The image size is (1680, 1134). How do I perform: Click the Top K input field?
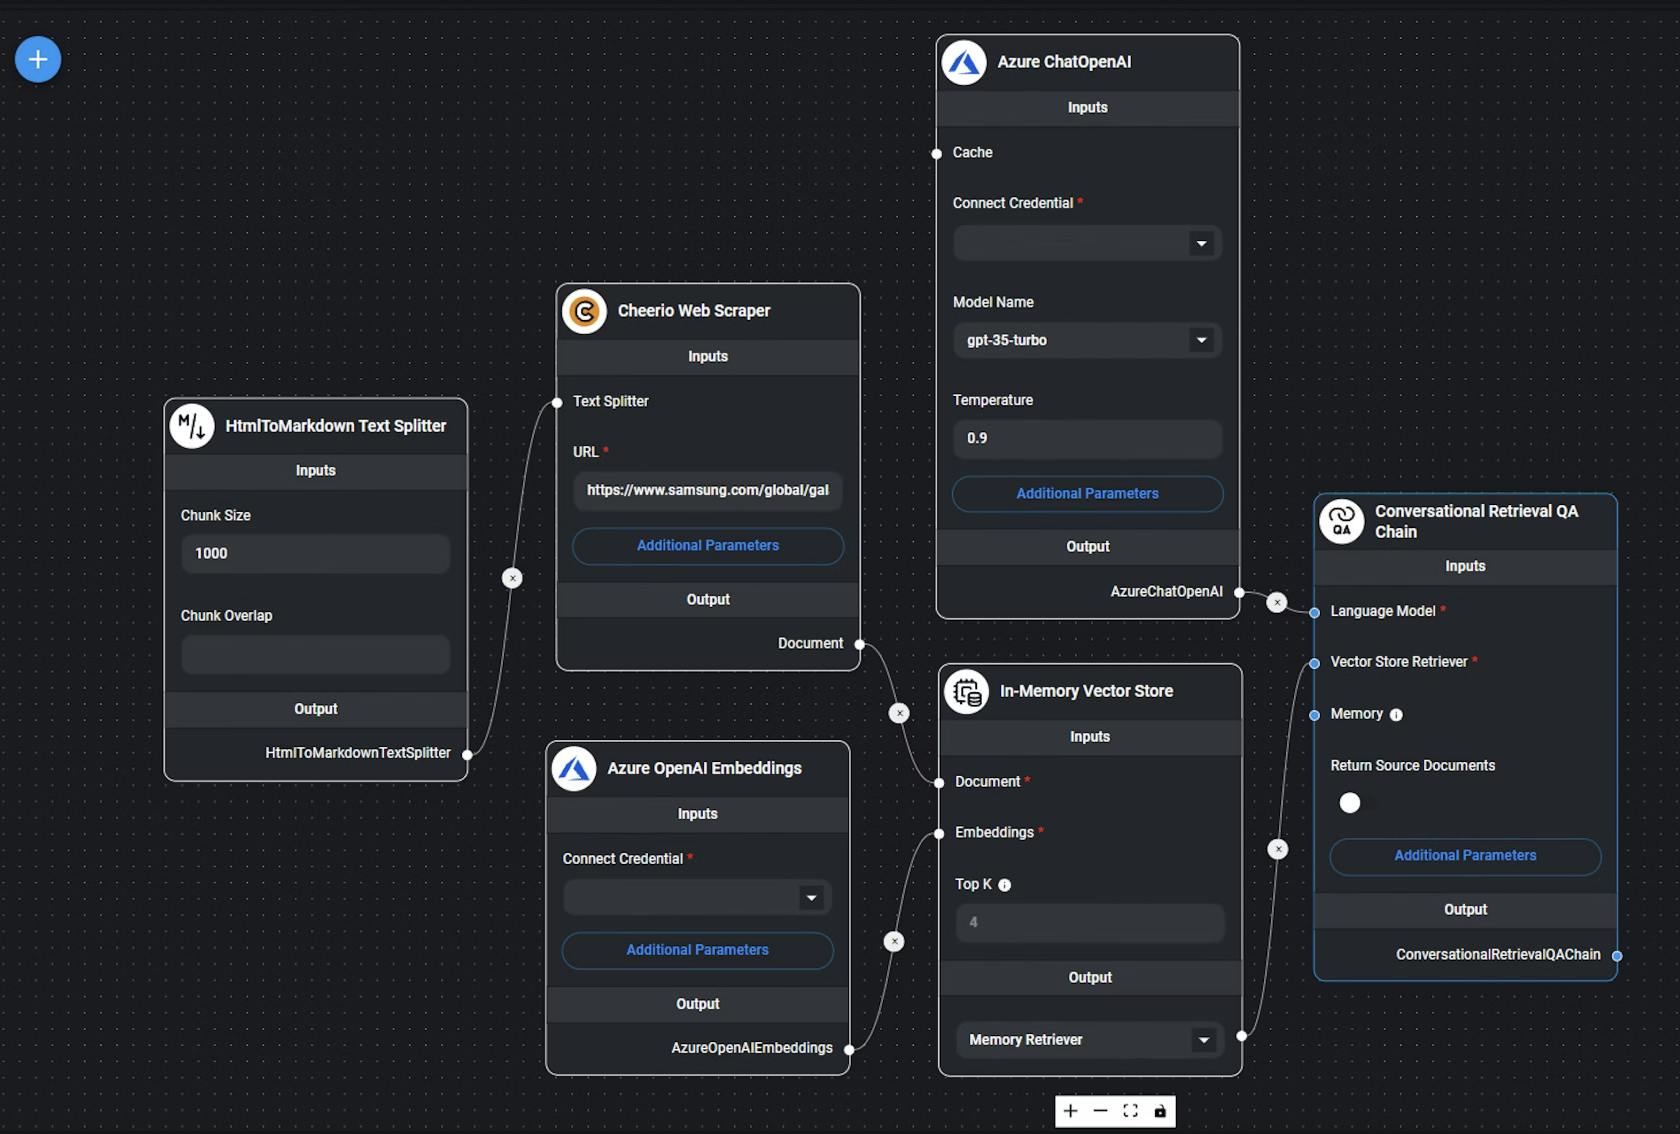pos(1090,923)
